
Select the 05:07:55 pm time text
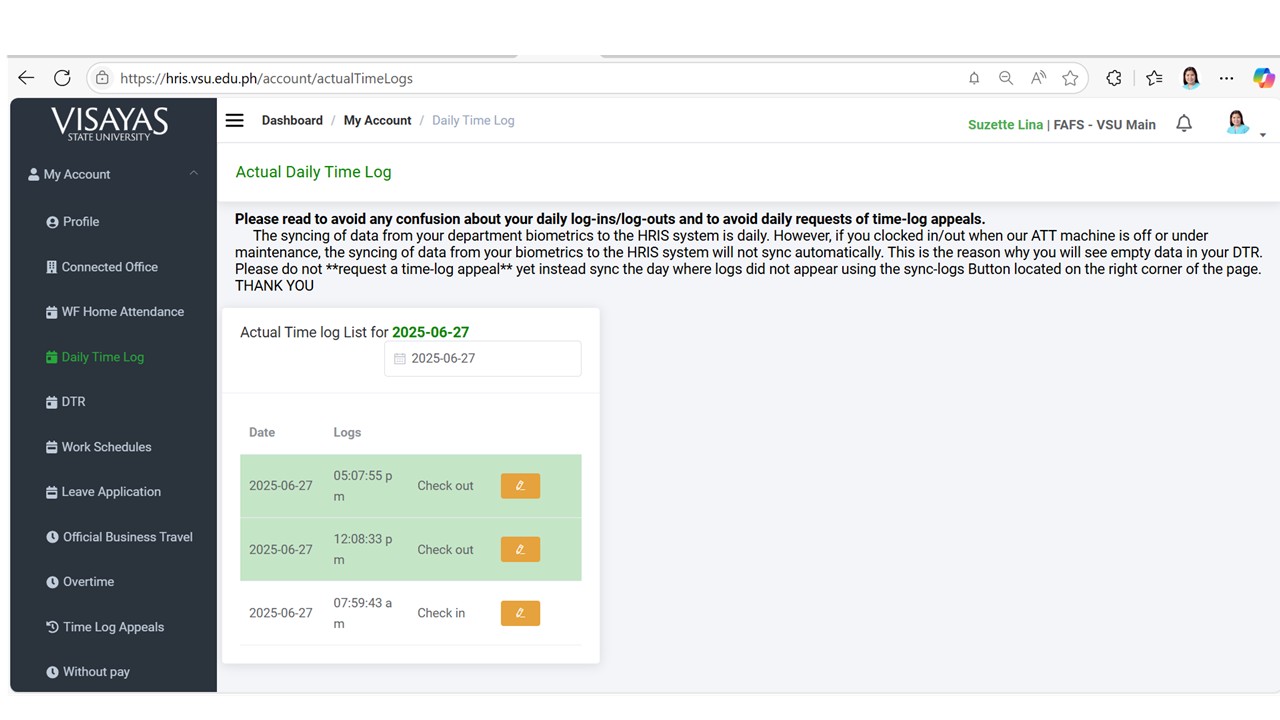coord(363,486)
